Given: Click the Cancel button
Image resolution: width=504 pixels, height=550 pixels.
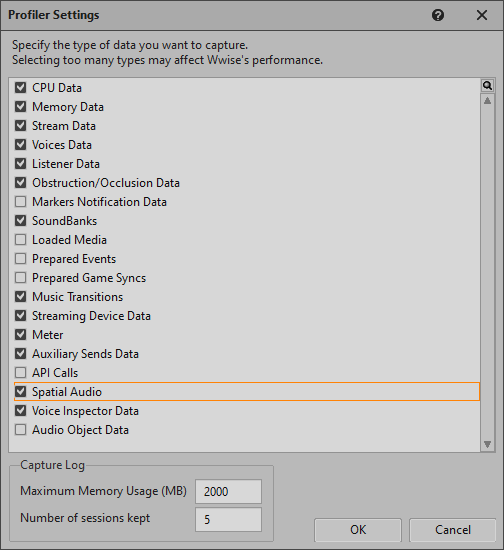Looking at the screenshot, I should 452,530.
